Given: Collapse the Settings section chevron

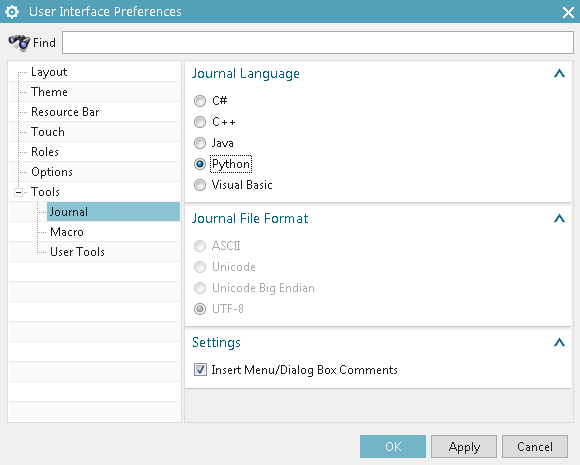Looking at the screenshot, I should point(559,343).
